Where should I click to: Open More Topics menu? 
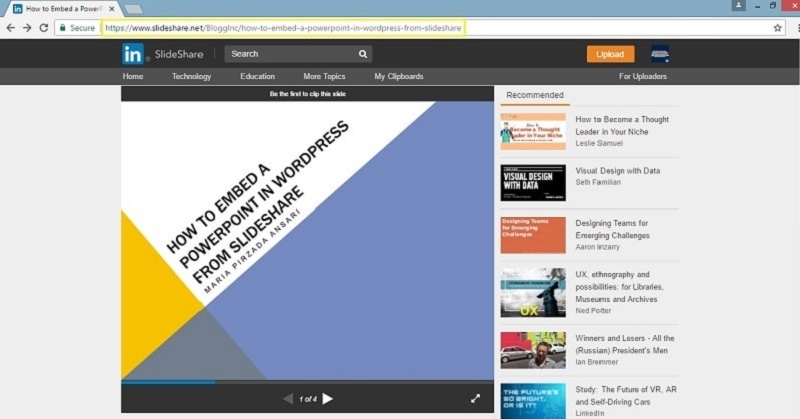pos(324,76)
